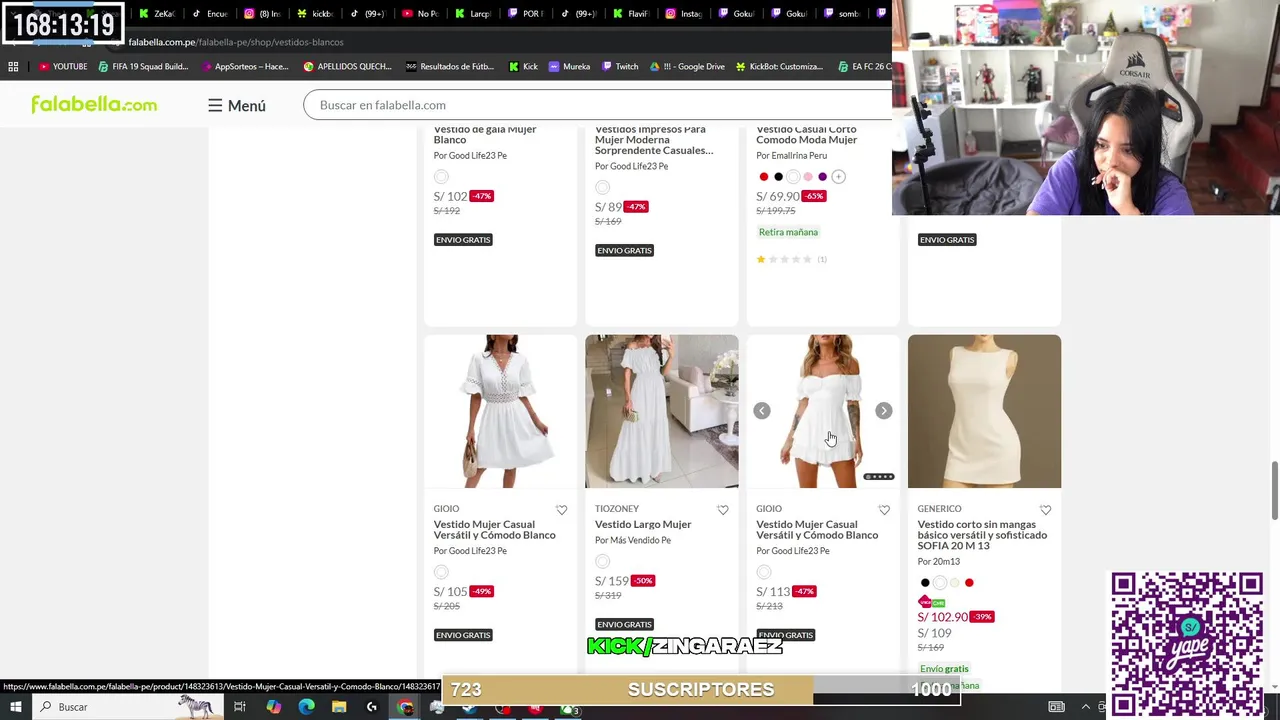Open Vestido Largo Mujer product link
The height and width of the screenshot is (720, 1280).
[643, 524]
